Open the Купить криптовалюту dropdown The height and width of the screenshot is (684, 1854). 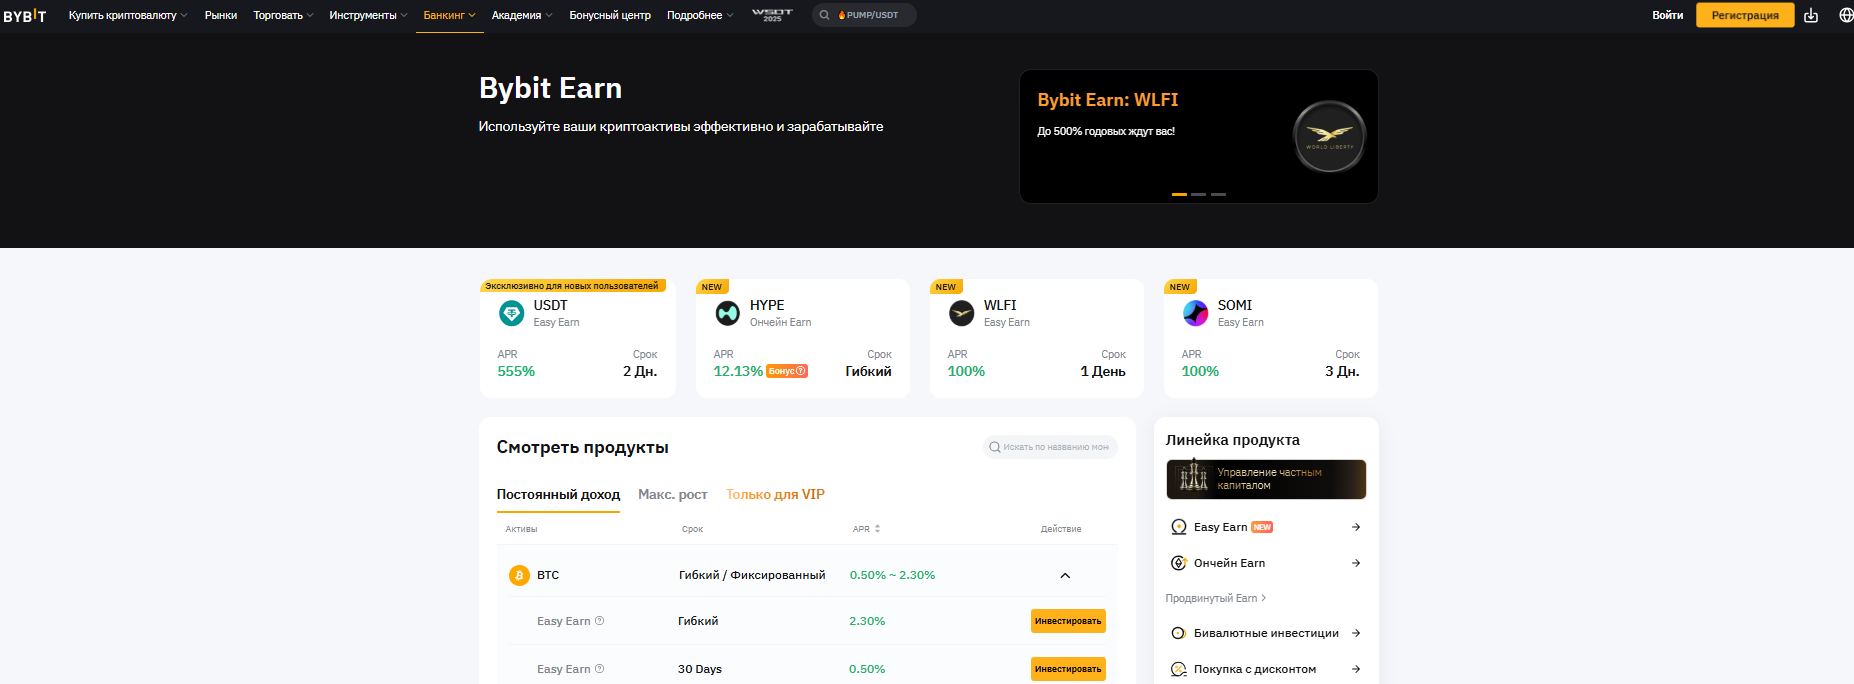[x=127, y=15]
